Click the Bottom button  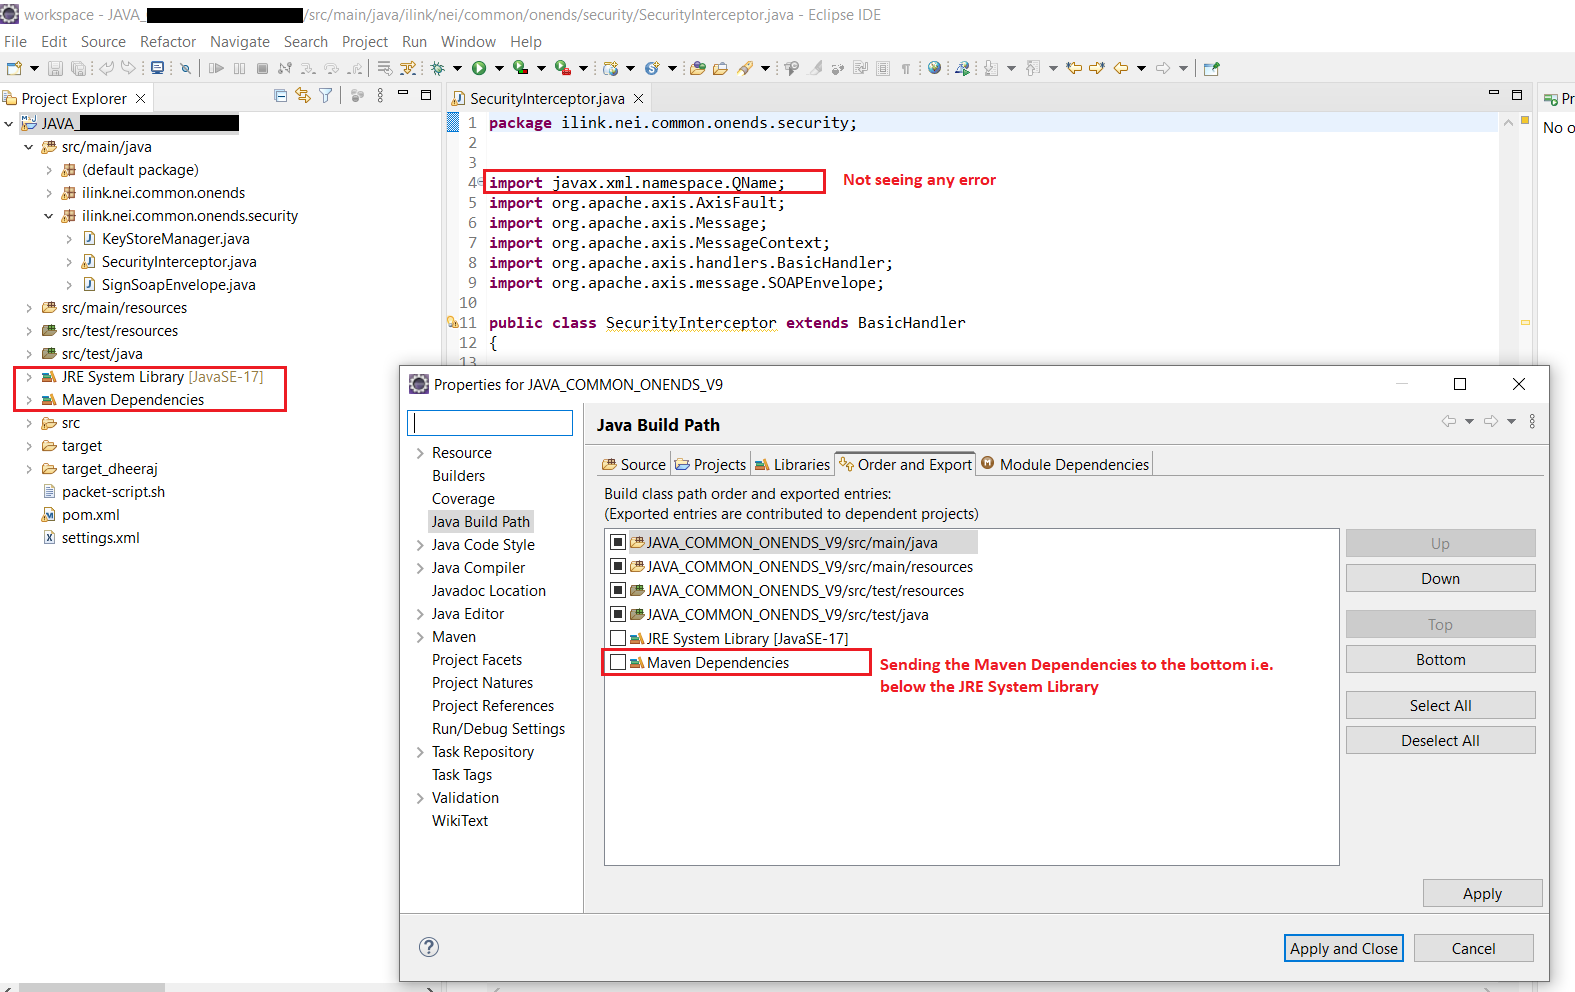pyautogui.click(x=1439, y=659)
